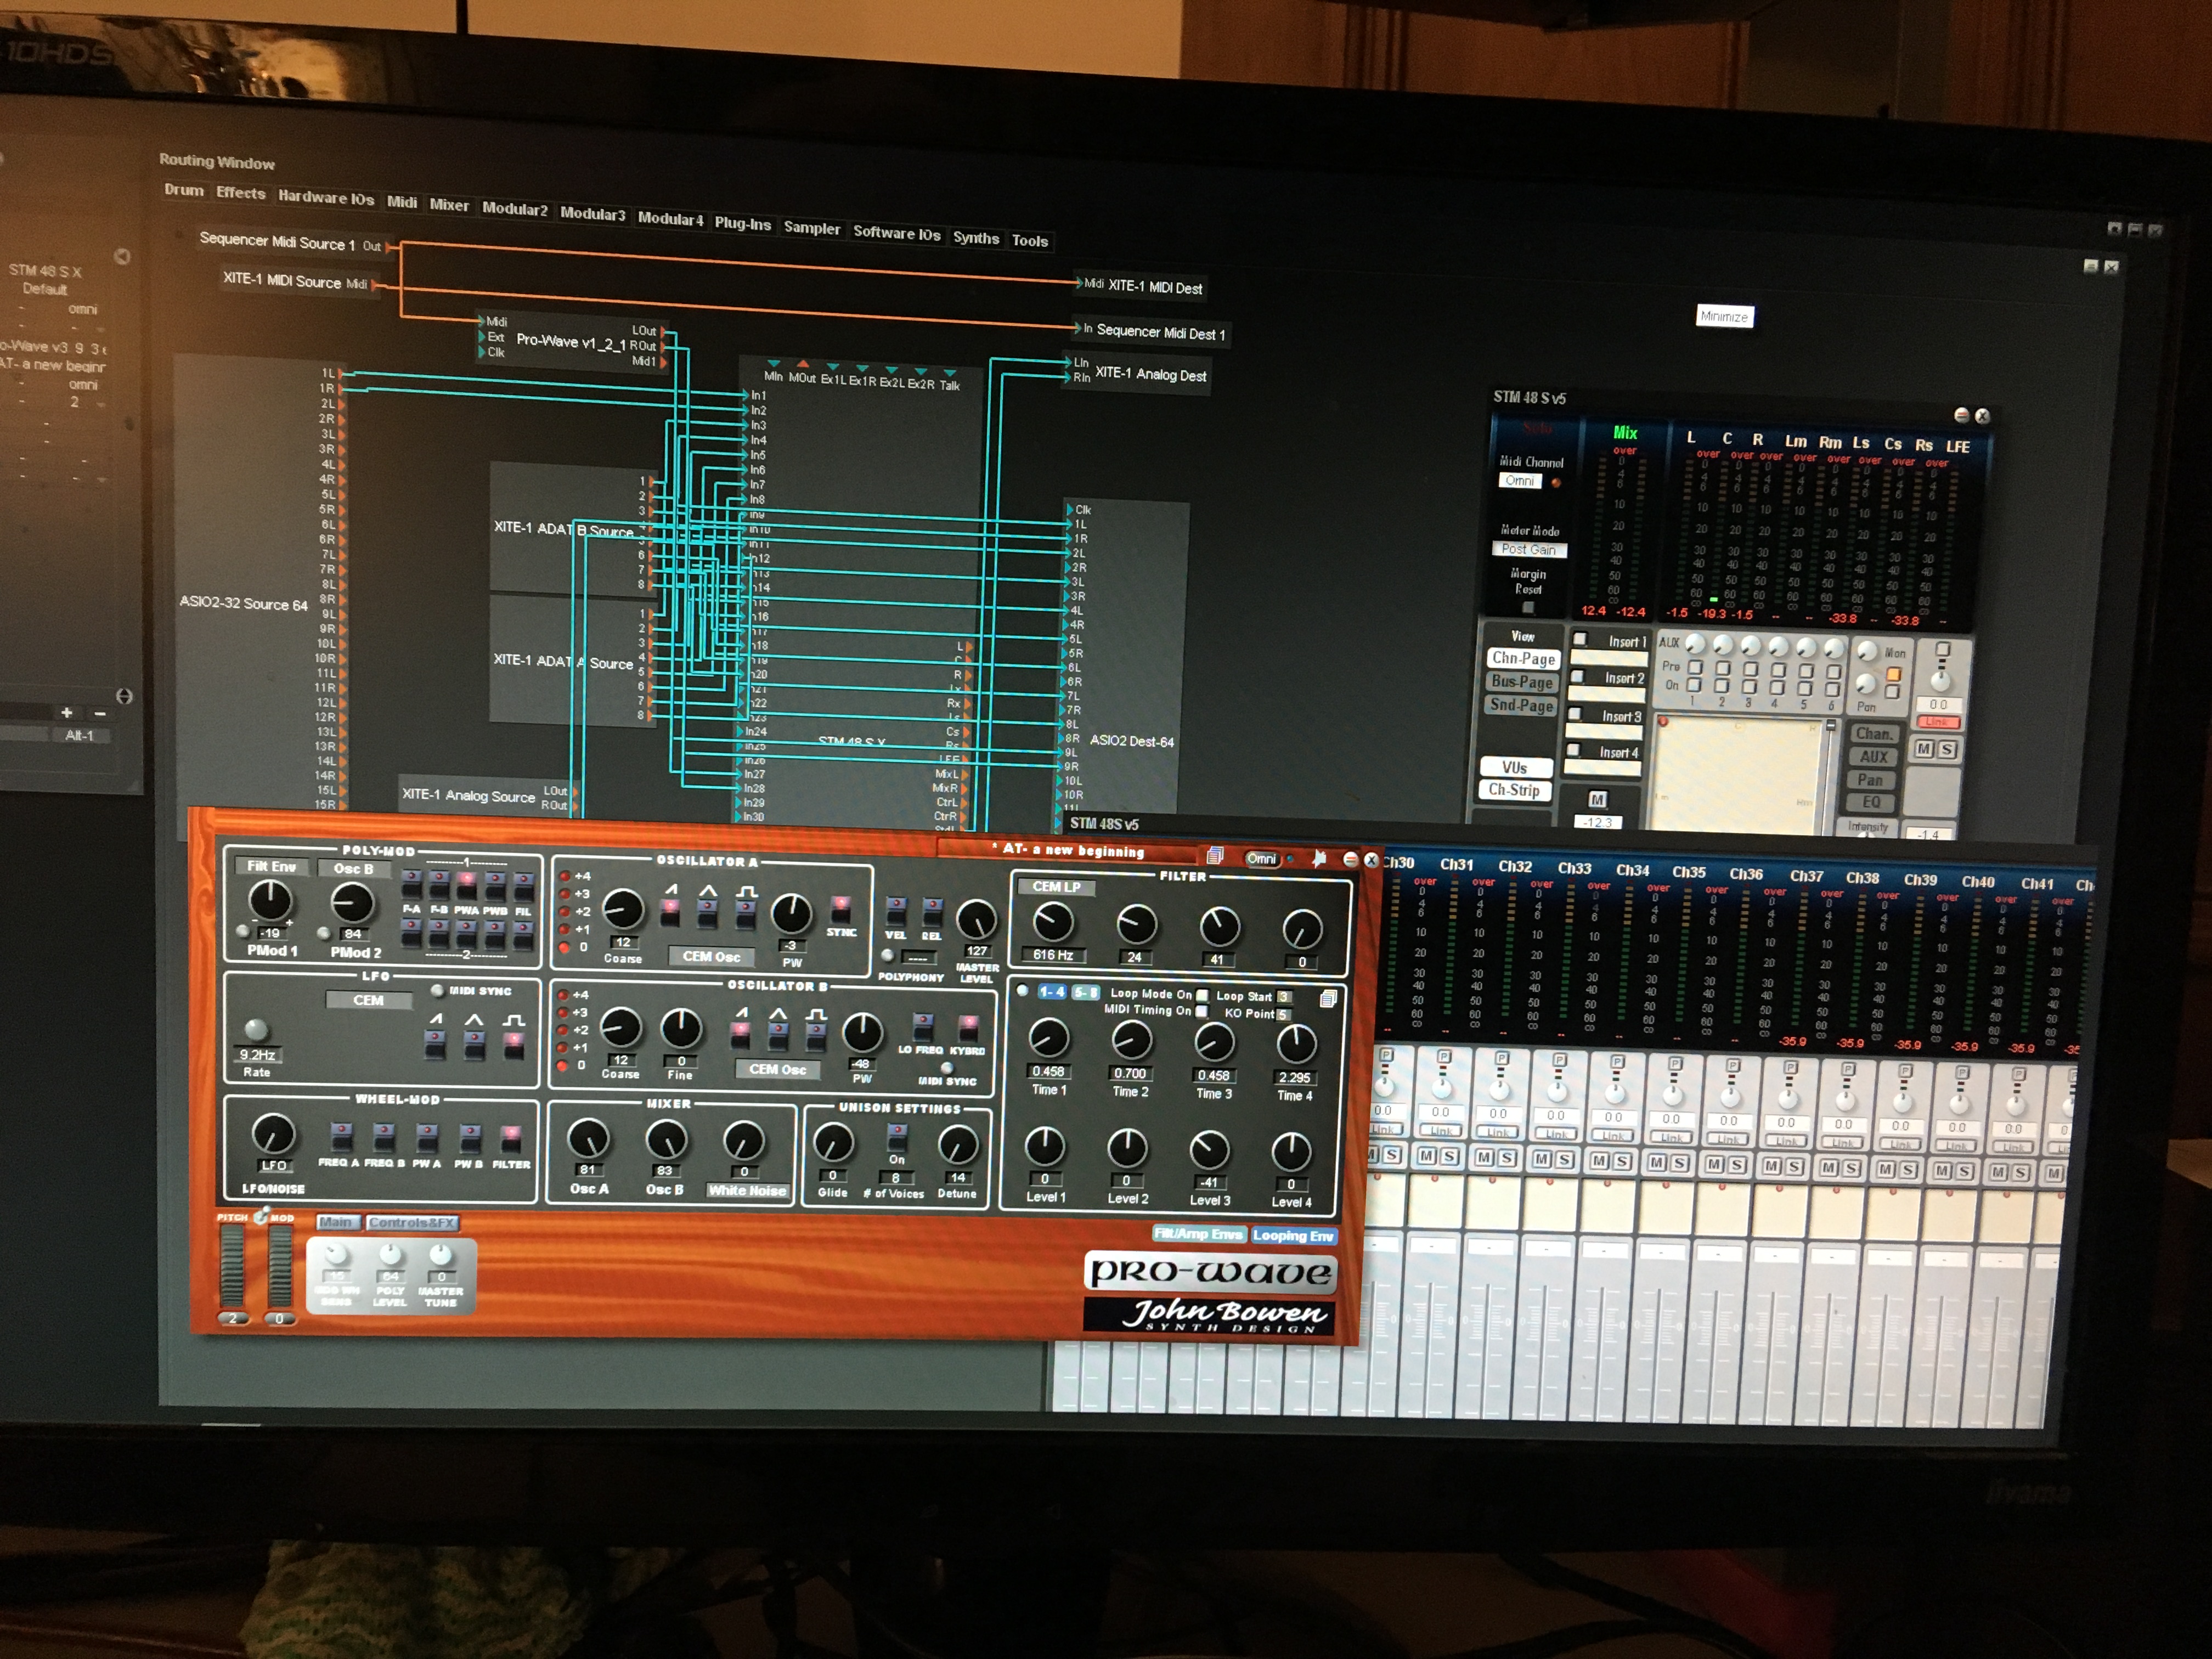
Task: Open Filt Env PMod 1 source selector
Action: pos(272,866)
